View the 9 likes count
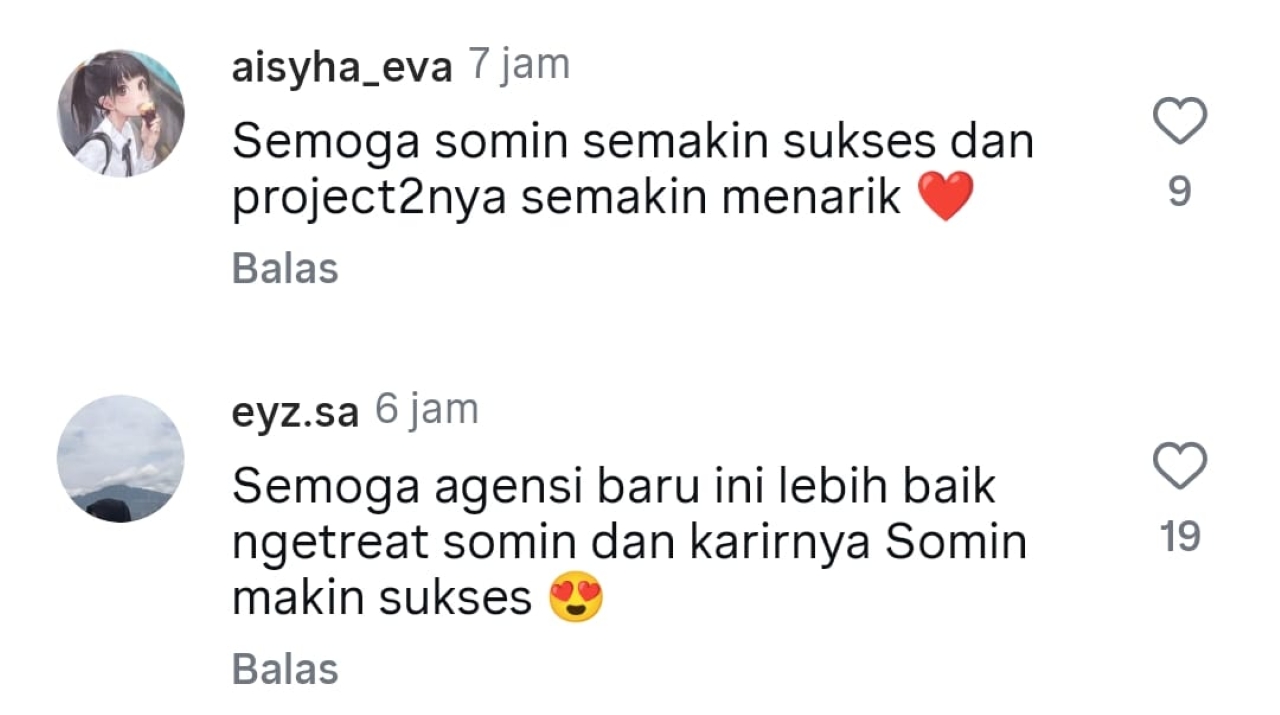 (1180, 191)
